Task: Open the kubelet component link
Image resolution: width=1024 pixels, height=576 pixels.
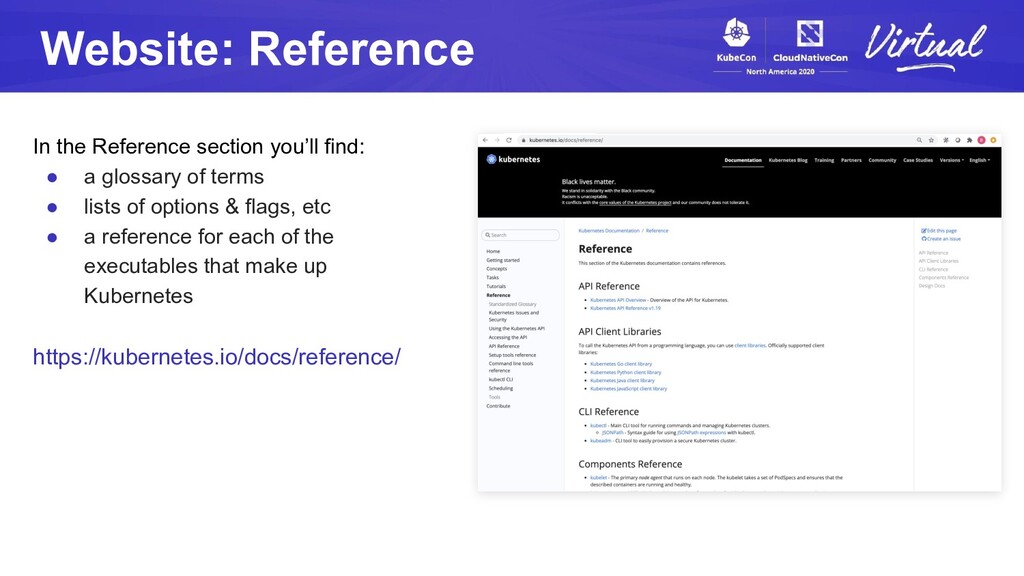Action: tap(598, 477)
